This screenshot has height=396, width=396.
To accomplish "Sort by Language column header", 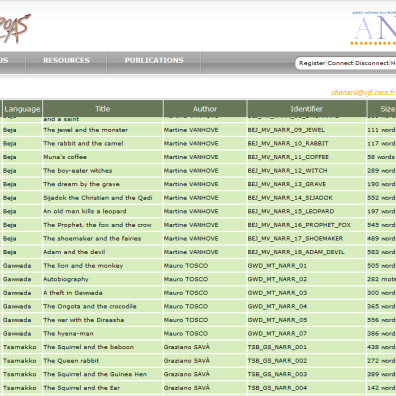I will pyautogui.click(x=22, y=109).
